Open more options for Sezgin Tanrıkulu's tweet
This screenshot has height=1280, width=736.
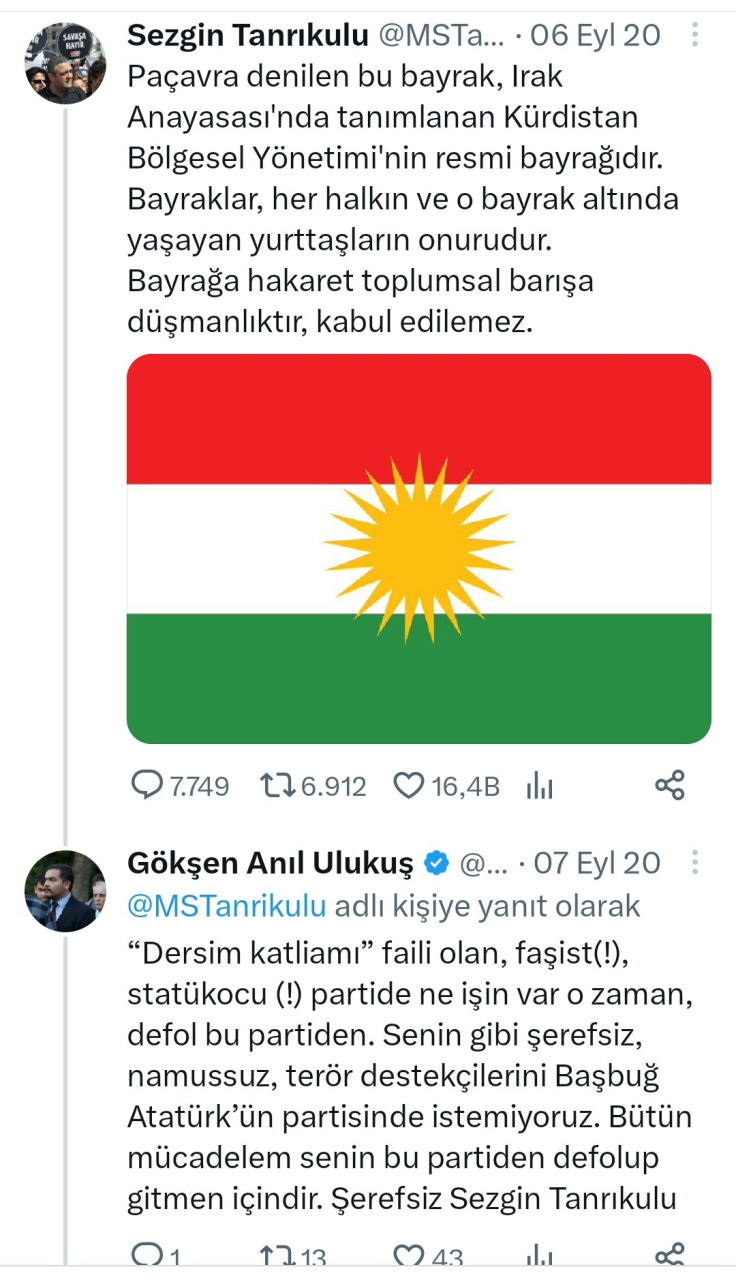(696, 36)
